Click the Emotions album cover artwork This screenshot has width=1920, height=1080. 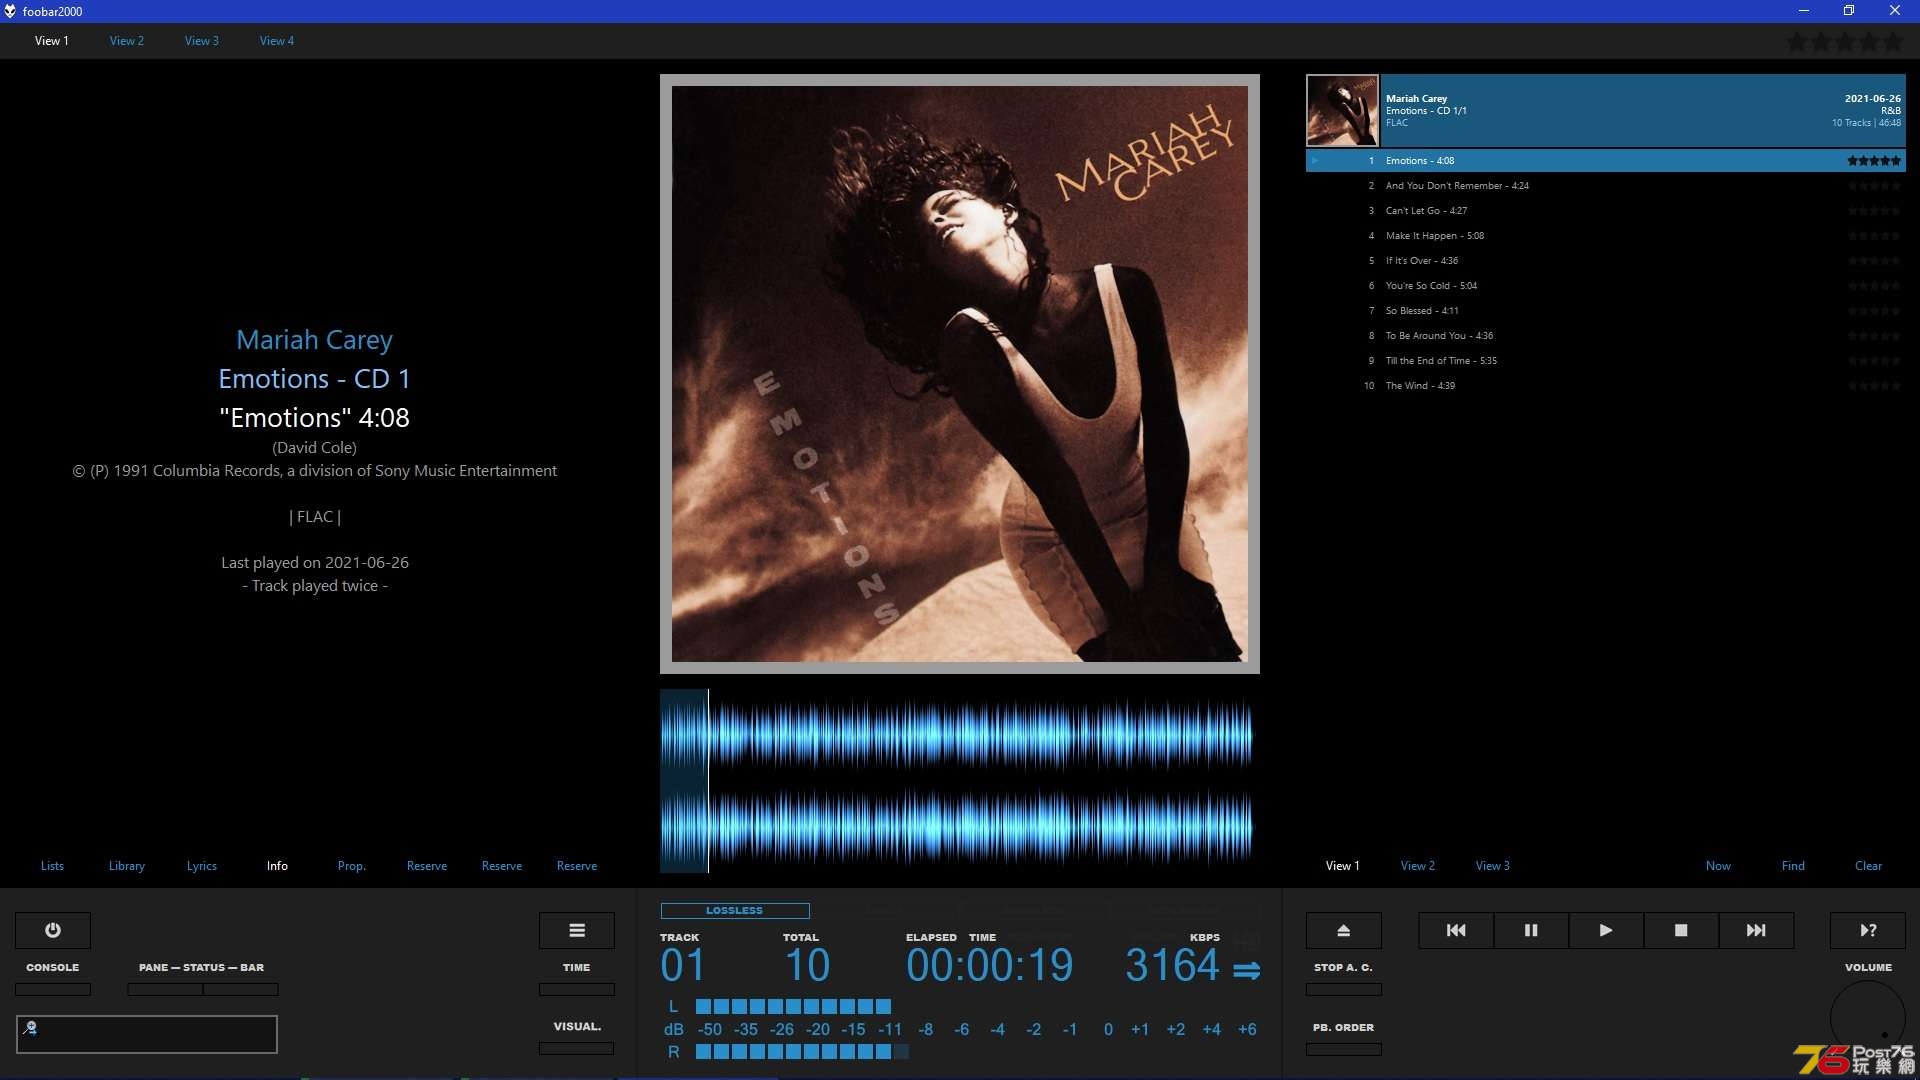pyautogui.click(x=960, y=374)
